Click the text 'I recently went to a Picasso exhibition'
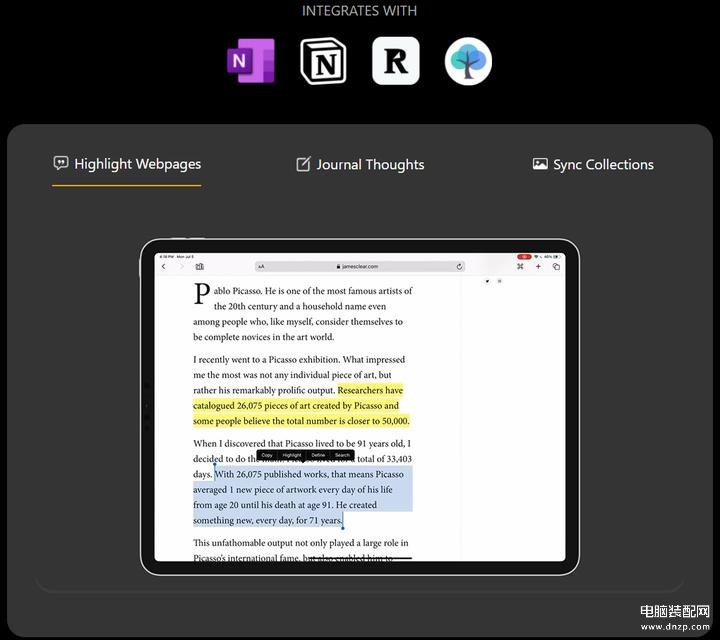The image size is (720, 640). tap(267, 359)
